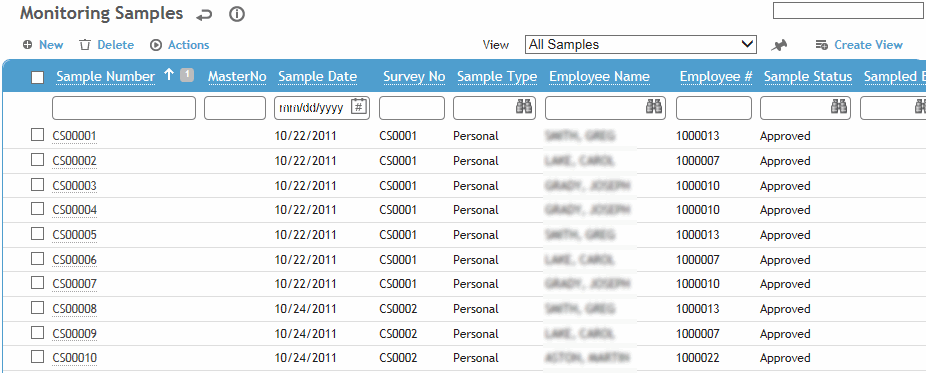Viewport: 926px width, 373px height.
Task: Check the box for sample CS00006
Action: (x=37, y=259)
